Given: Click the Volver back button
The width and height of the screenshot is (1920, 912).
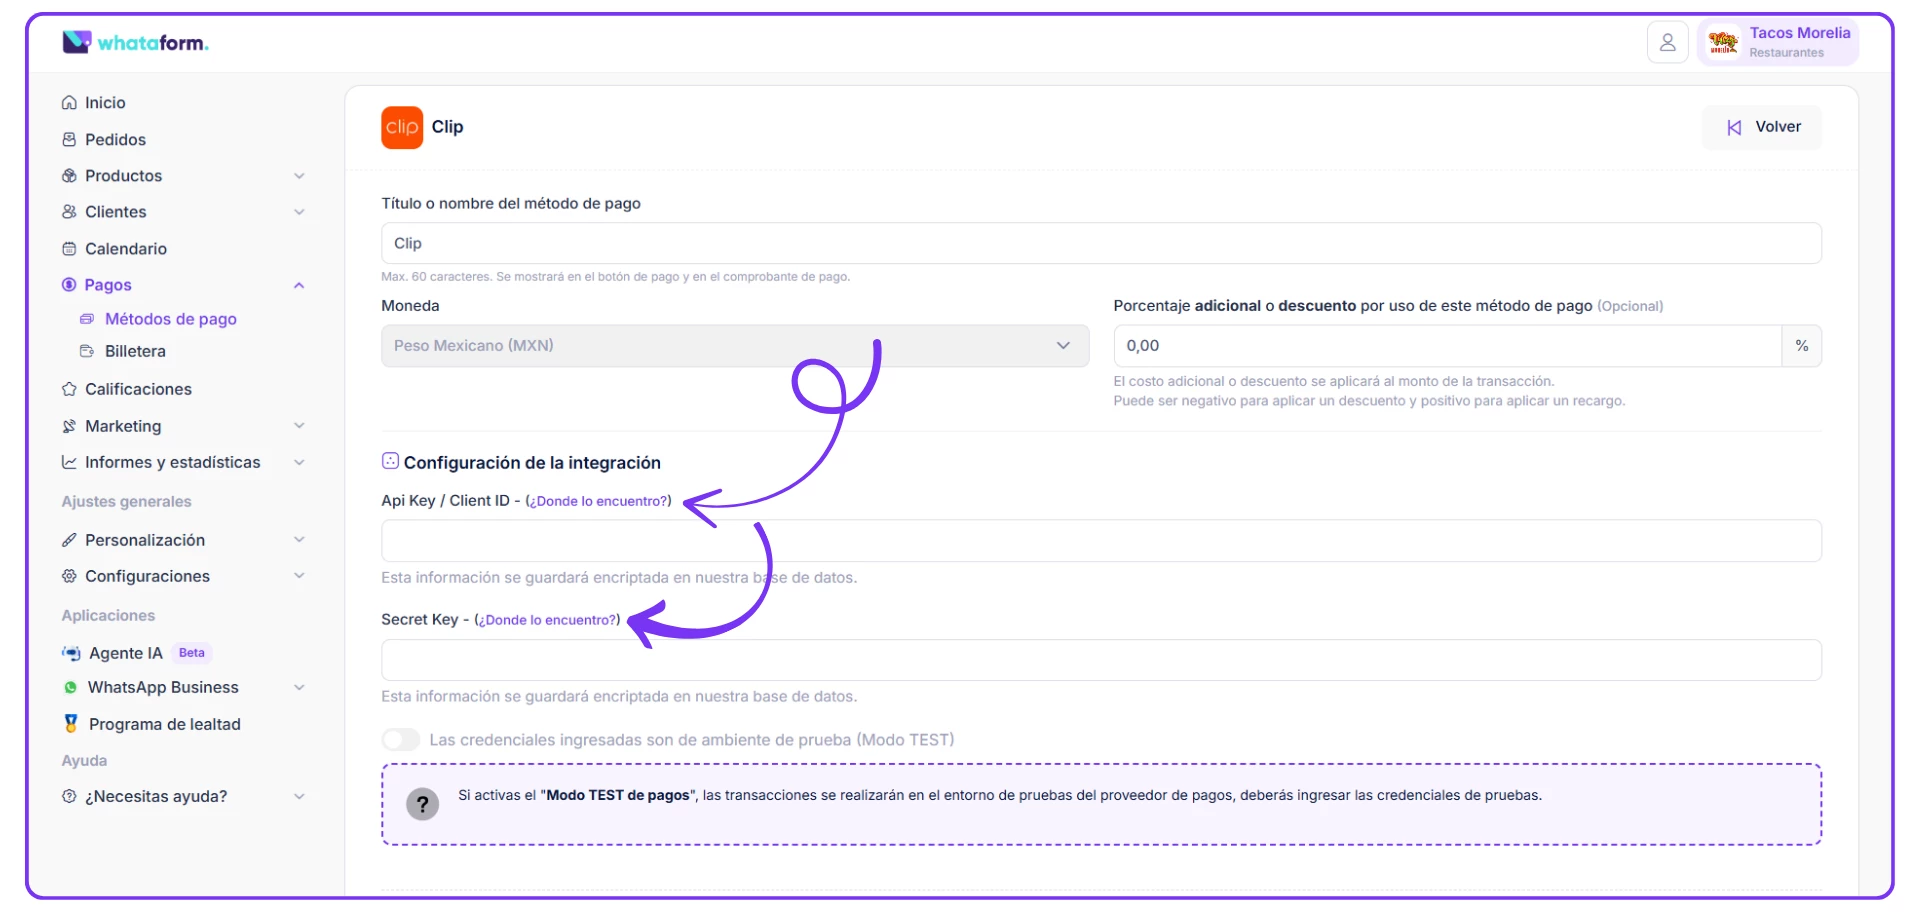Looking at the screenshot, I should click(1762, 128).
